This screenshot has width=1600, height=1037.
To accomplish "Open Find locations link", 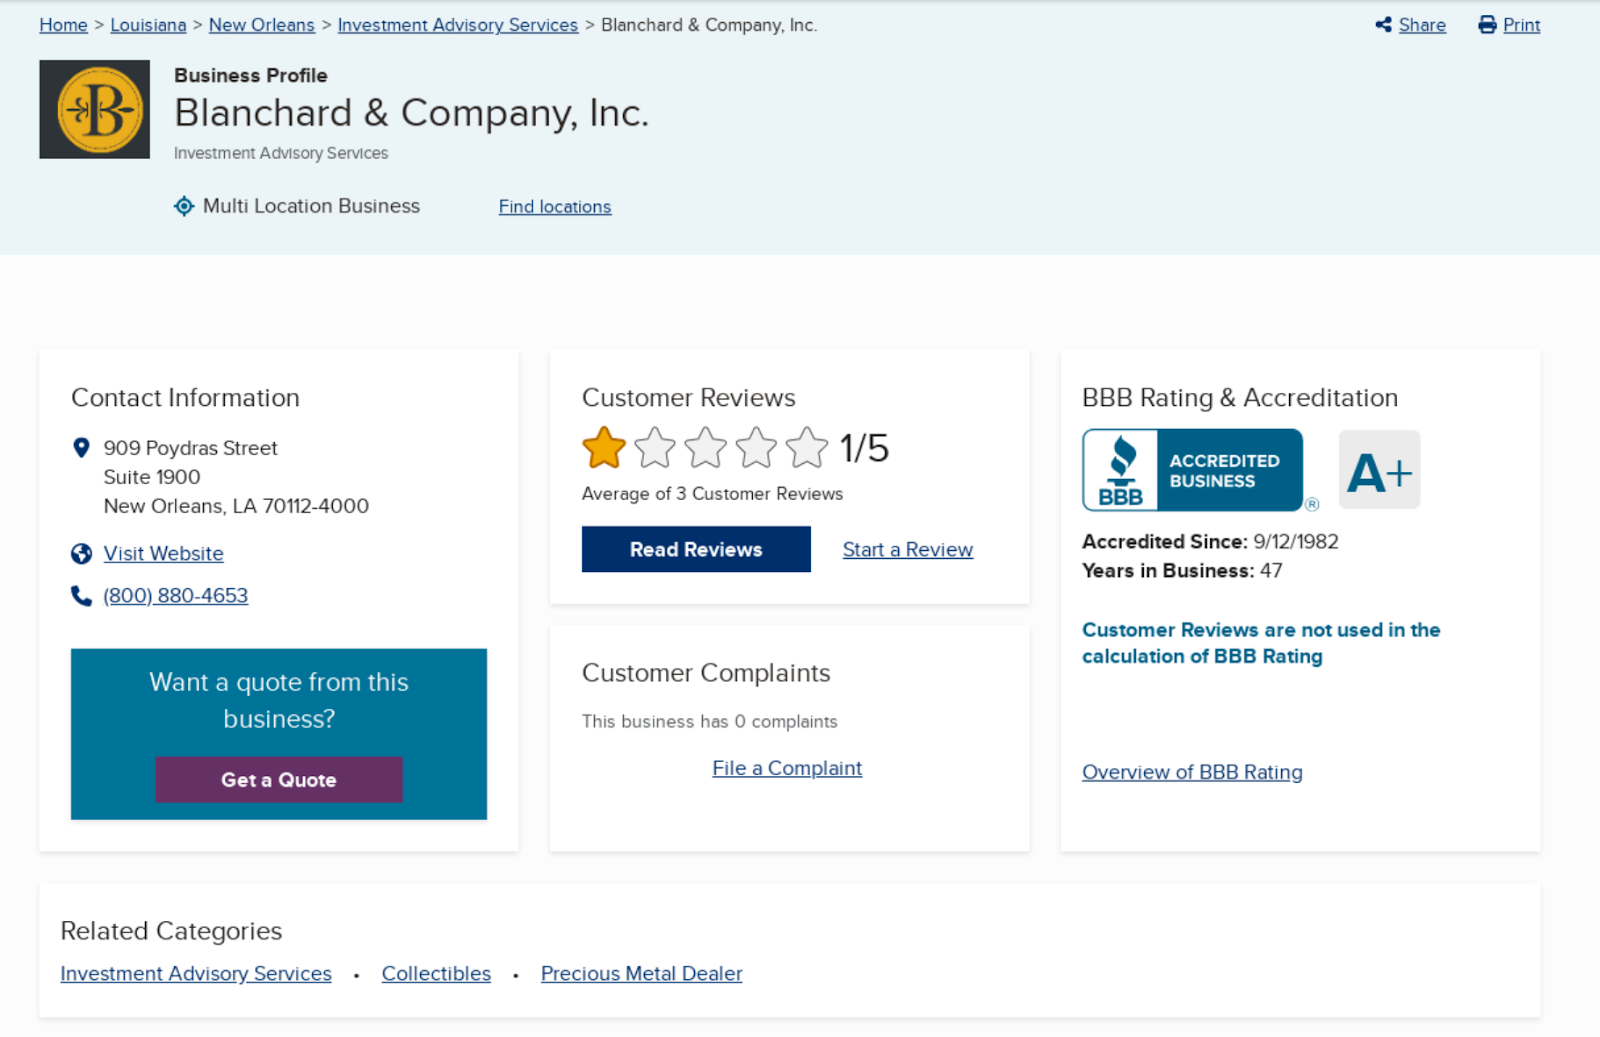I will coord(555,207).
